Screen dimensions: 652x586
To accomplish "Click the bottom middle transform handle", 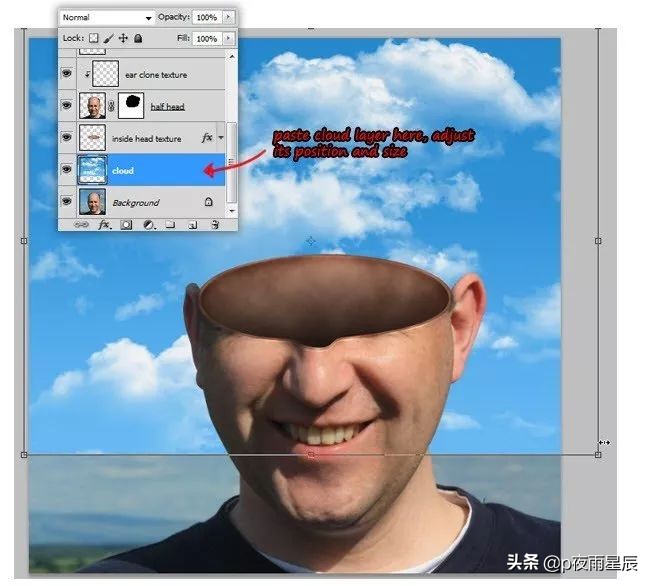I will pos(311,455).
